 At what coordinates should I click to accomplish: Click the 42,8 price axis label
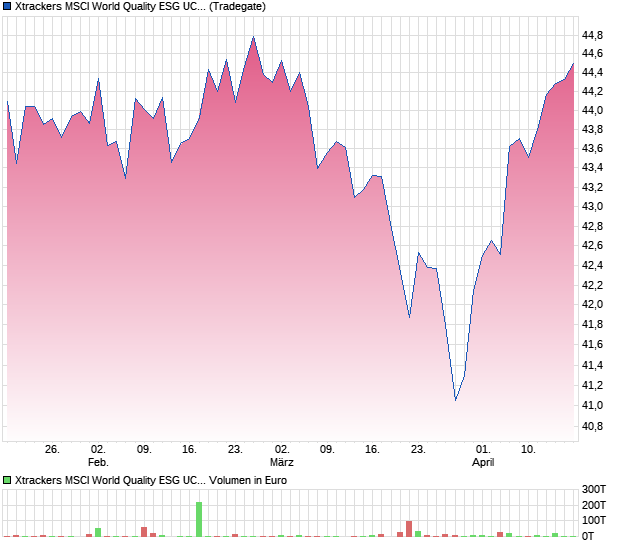pyautogui.click(x=592, y=226)
